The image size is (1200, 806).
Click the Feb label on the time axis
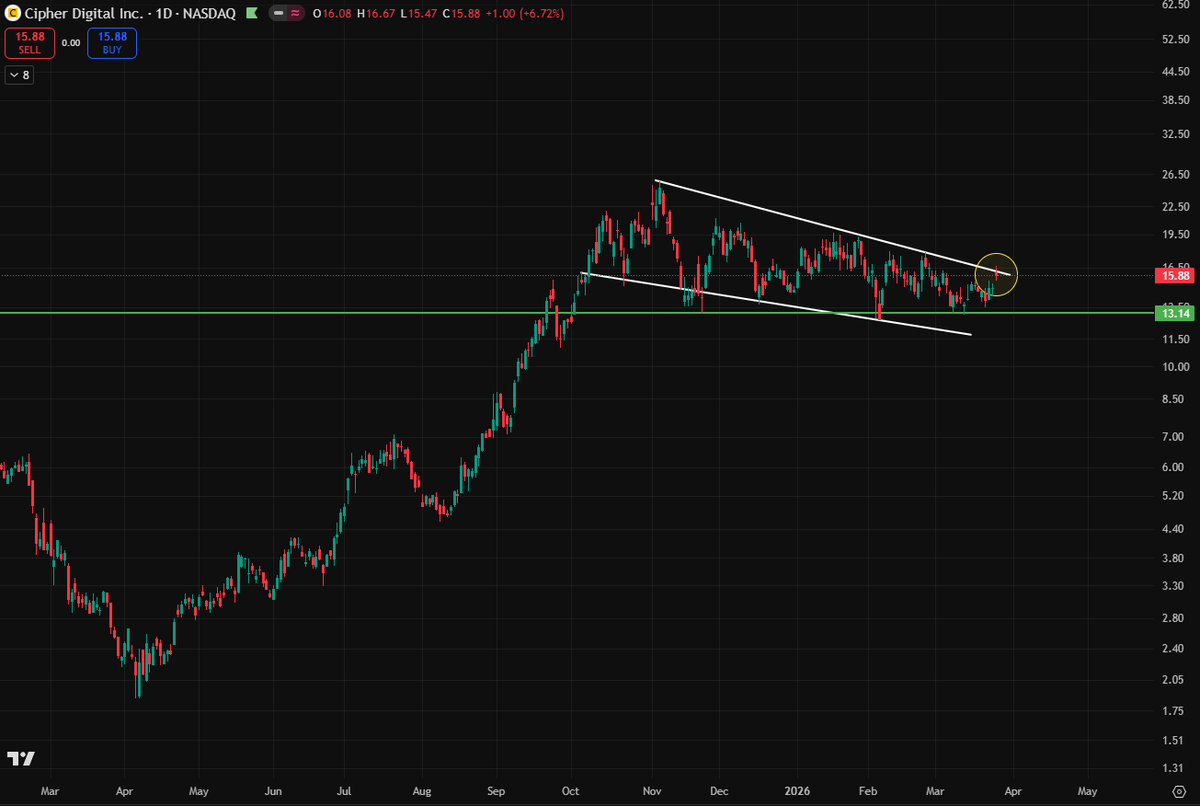coord(869,791)
